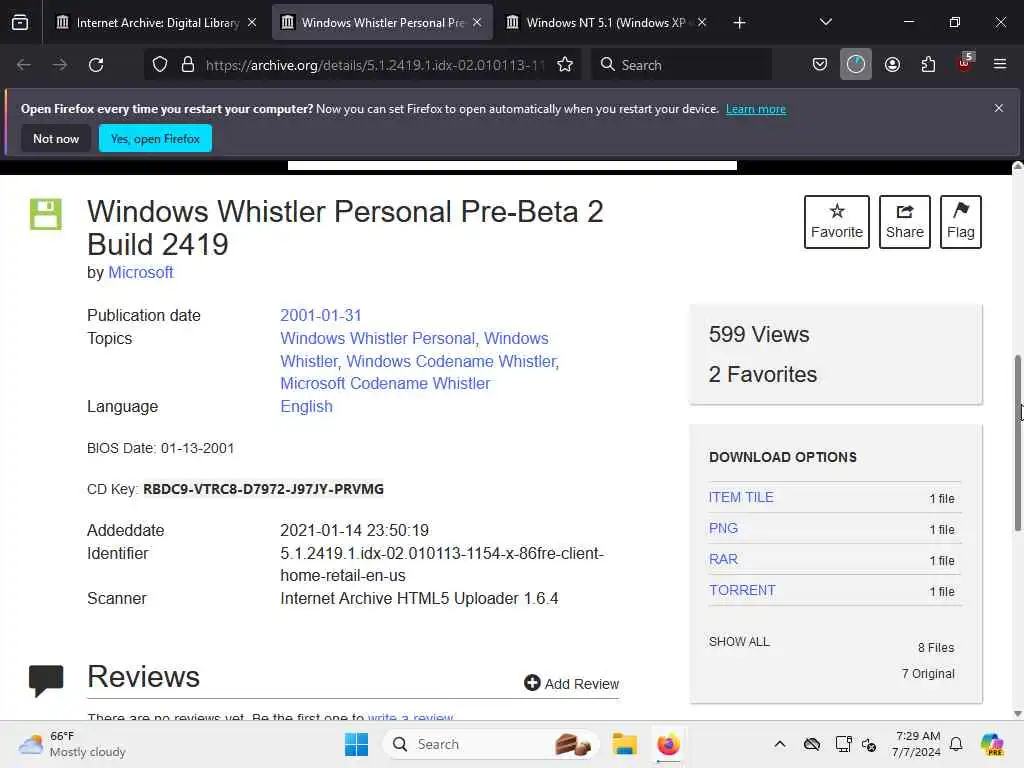1024x768 pixels.
Task: Click the browser forward arrow
Action: 59,65
